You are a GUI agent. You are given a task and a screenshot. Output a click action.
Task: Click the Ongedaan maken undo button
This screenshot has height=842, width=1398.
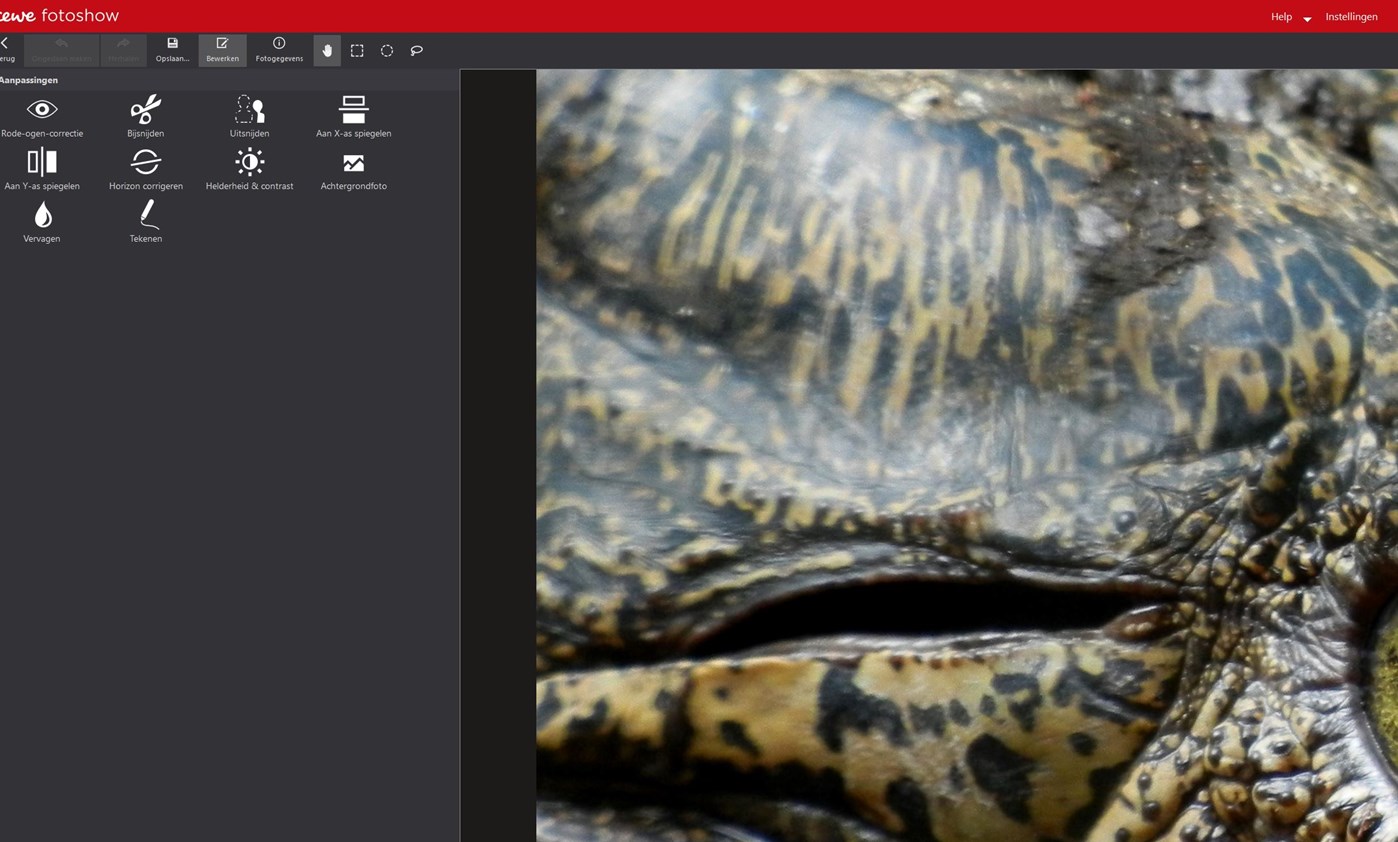(61, 50)
